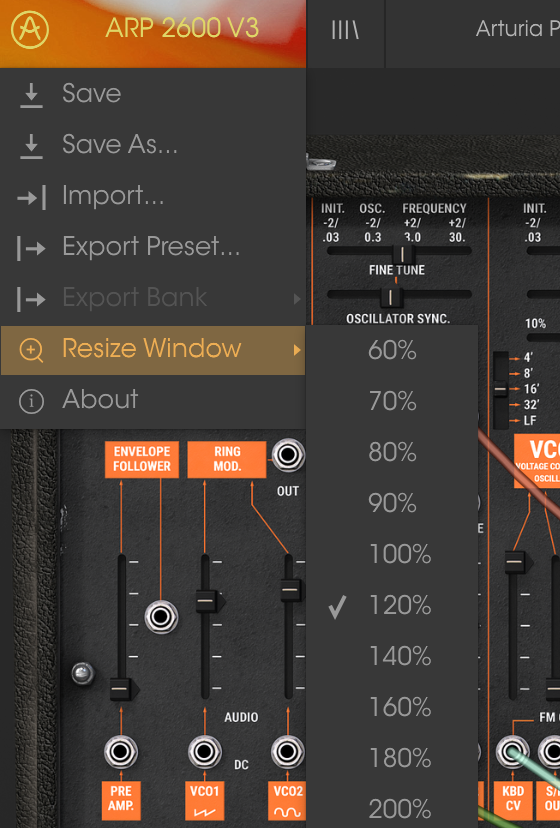Image resolution: width=560 pixels, height=828 pixels.
Task: Click the ARP 2600 V3 title
Action: [182, 28]
